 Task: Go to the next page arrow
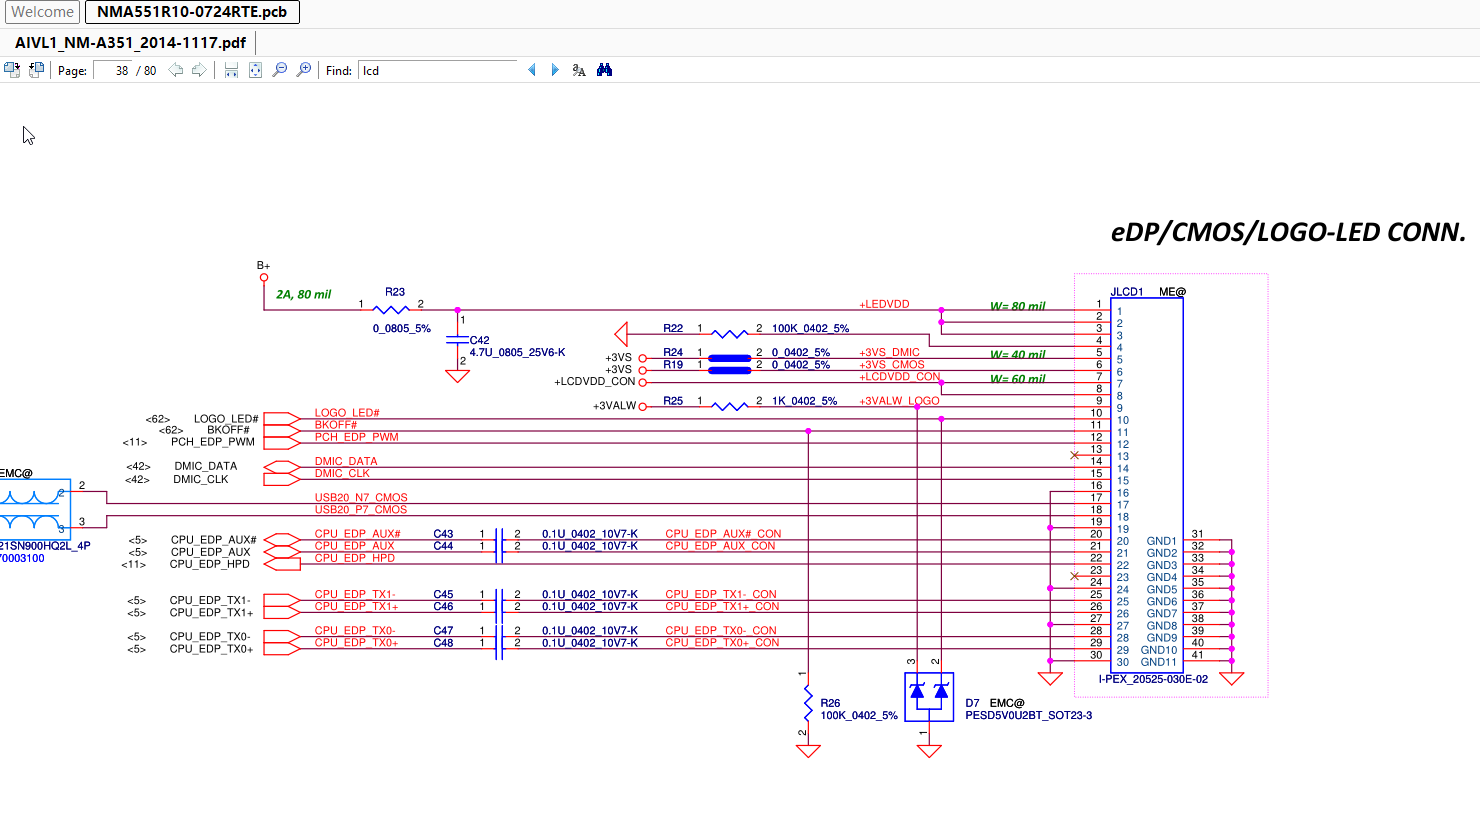[x=199, y=70]
